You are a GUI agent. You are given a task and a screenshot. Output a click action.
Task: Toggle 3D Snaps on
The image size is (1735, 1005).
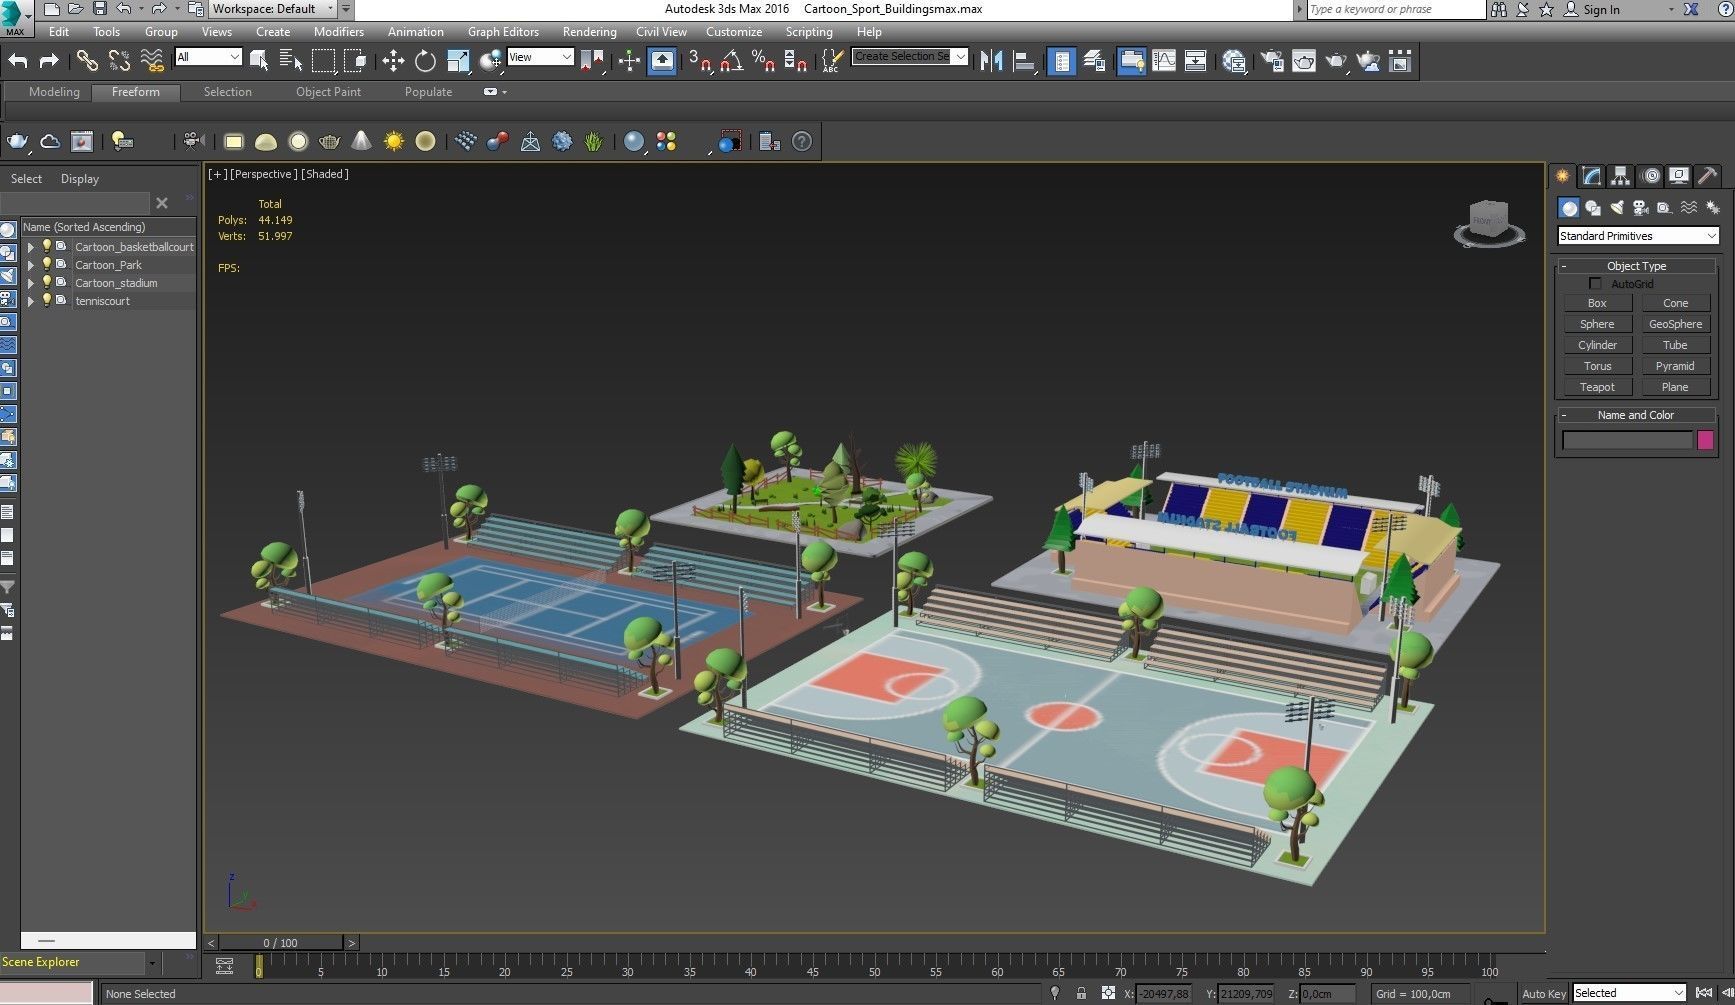click(699, 61)
